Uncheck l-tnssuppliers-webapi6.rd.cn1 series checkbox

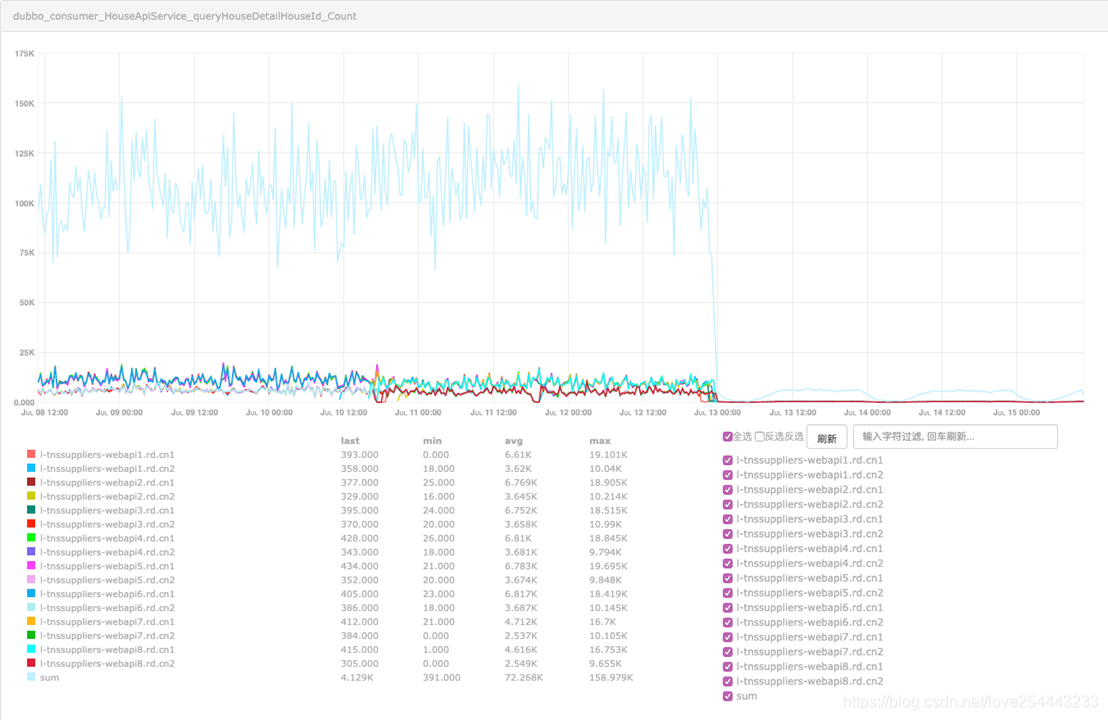tap(728, 608)
